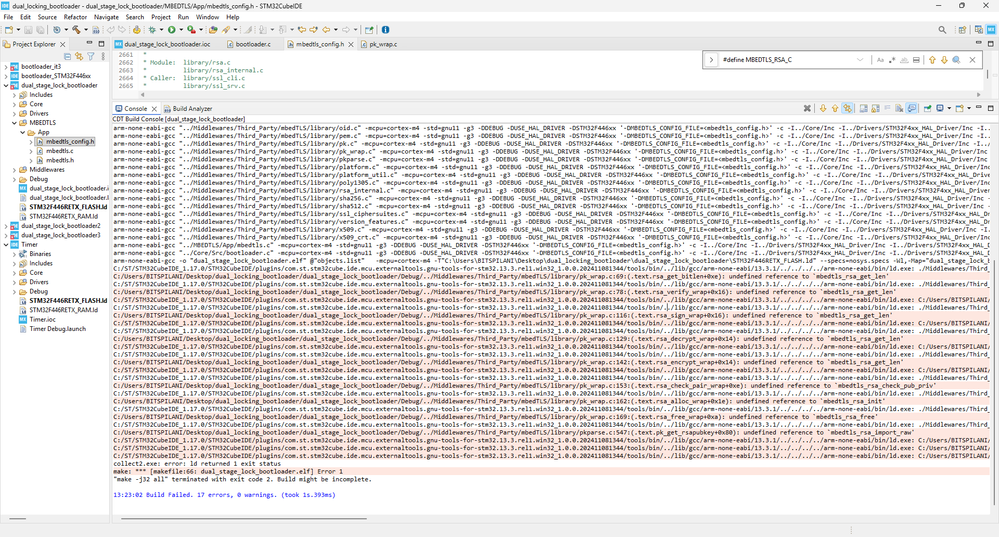The height and width of the screenshot is (537, 999).
Task: Click the 'Build Failed. 17 errors' console line
Action: point(224,494)
